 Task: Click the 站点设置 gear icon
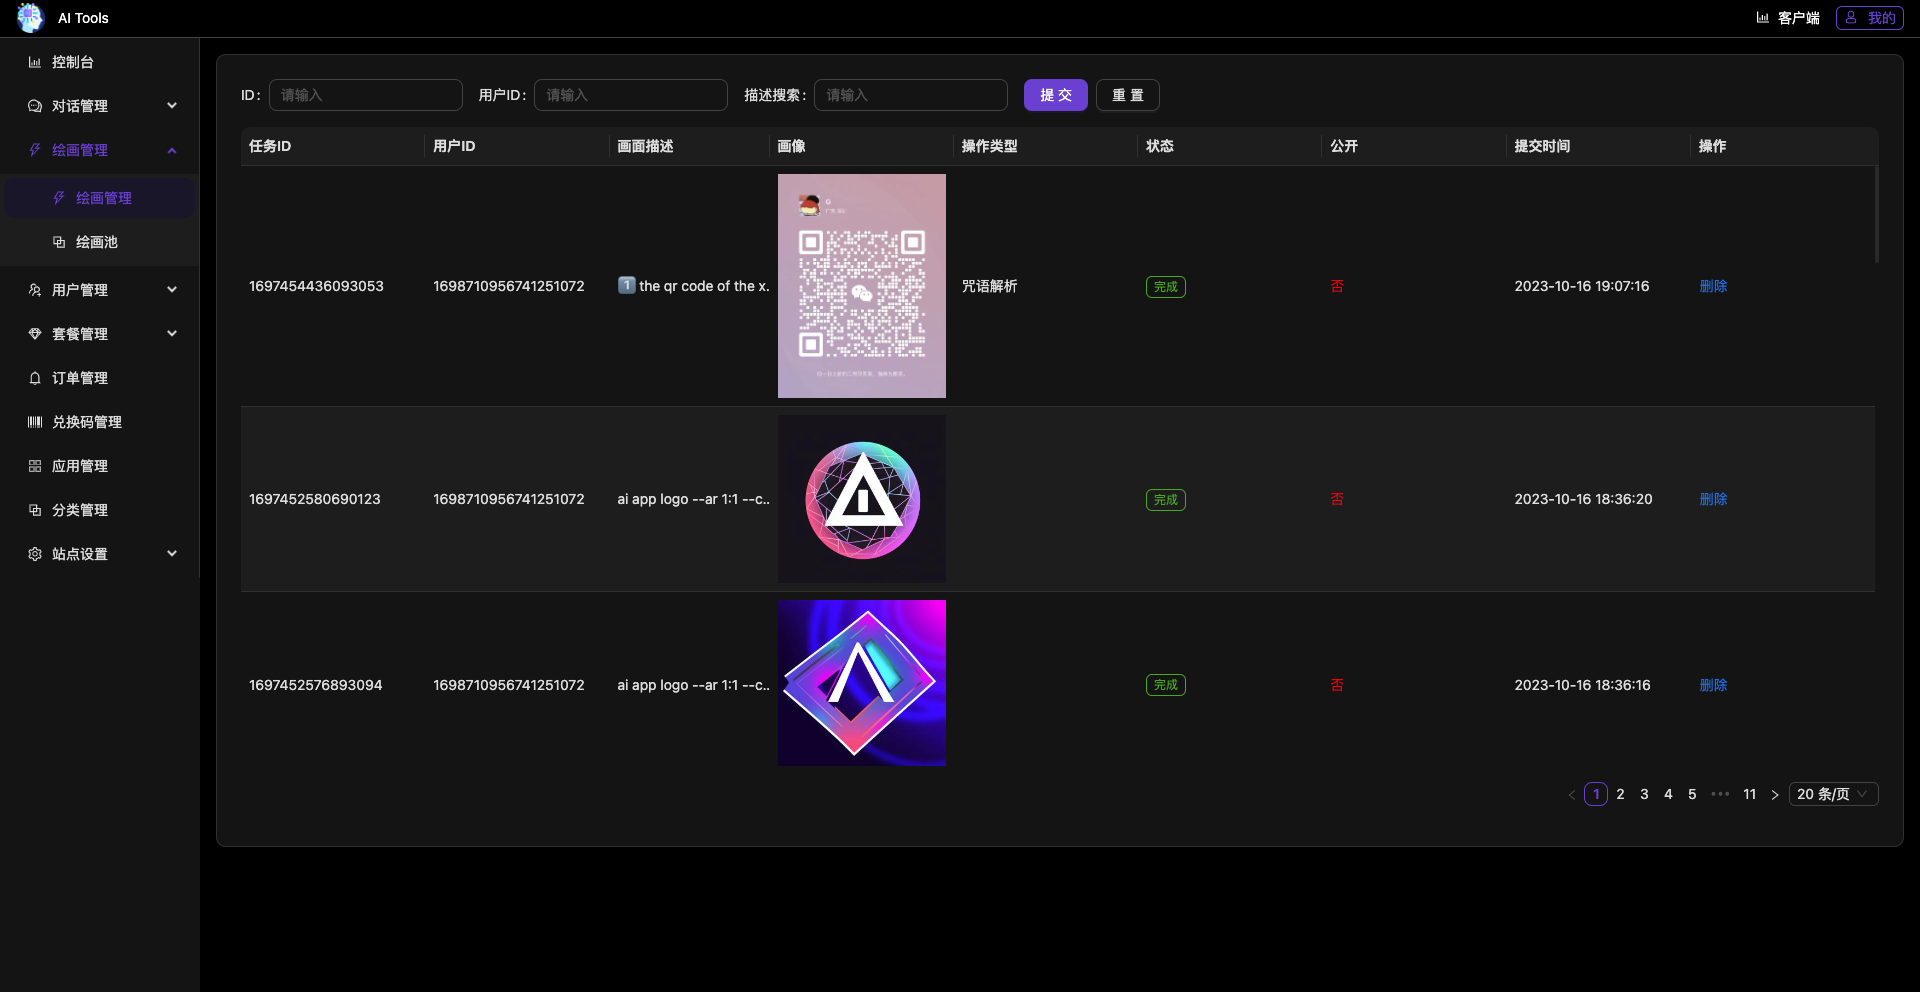pyautogui.click(x=35, y=554)
